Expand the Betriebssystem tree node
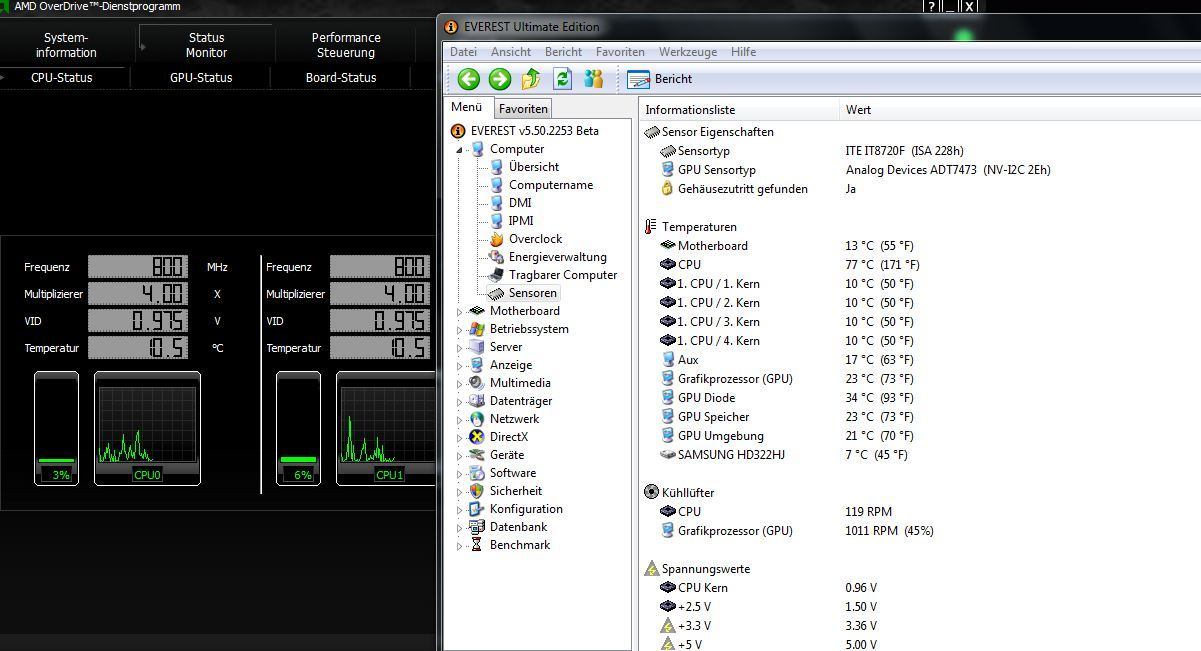 coord(460,330)
